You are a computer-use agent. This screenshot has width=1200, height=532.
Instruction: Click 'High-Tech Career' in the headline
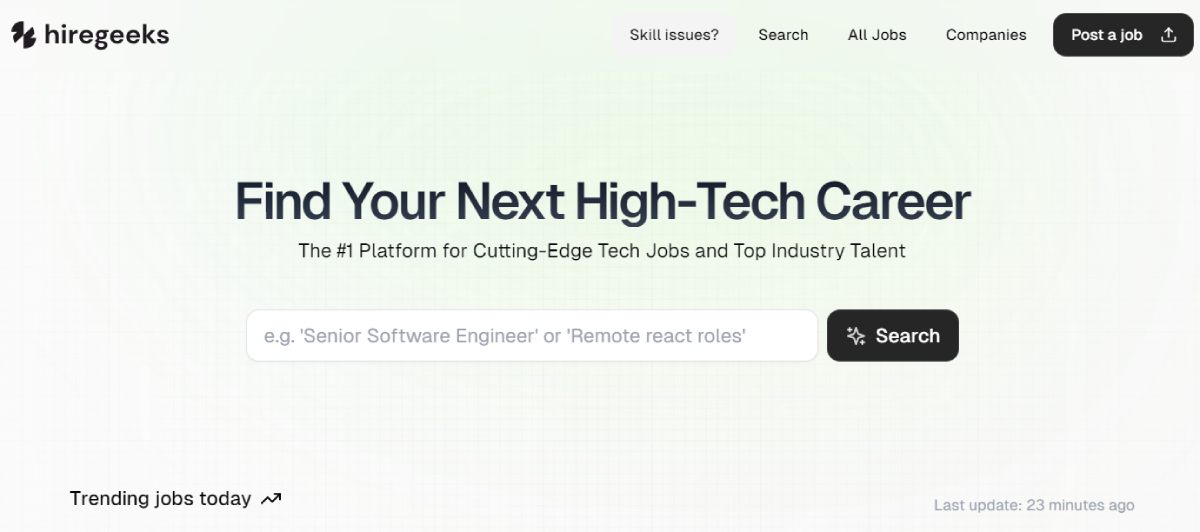coord(772,201)
